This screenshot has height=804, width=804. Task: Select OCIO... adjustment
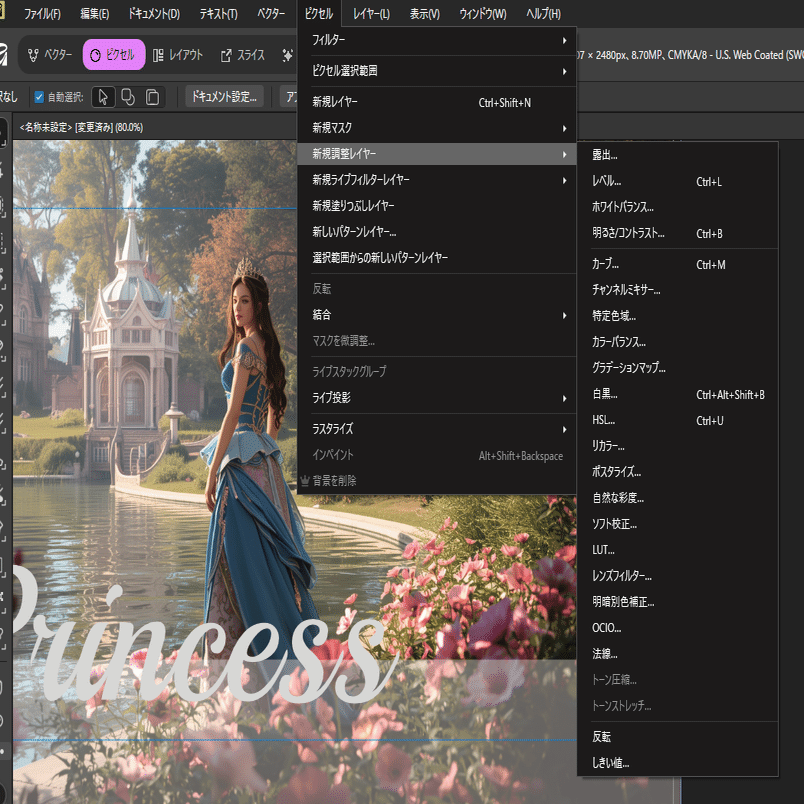678,628
